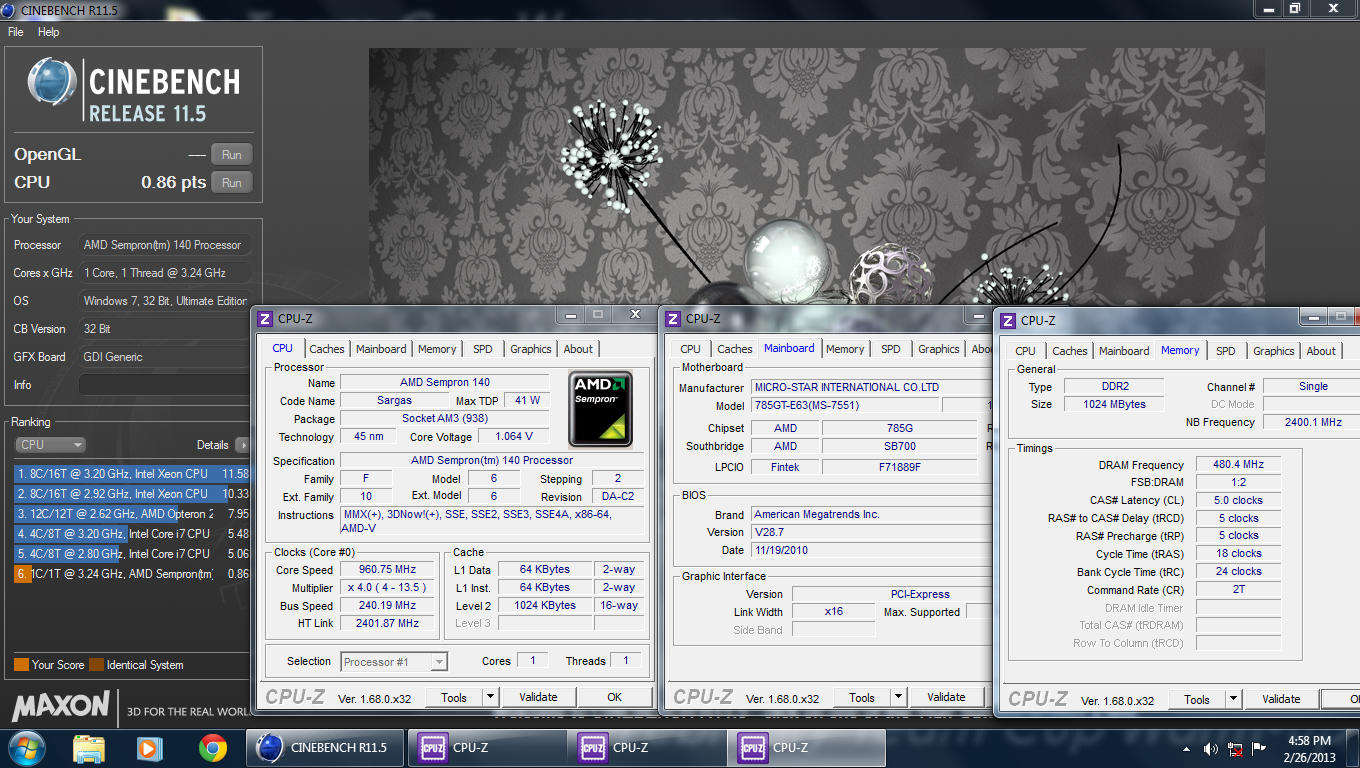
Task: Run the CPU benchmark in Cinebench
Action: point(232,183)
